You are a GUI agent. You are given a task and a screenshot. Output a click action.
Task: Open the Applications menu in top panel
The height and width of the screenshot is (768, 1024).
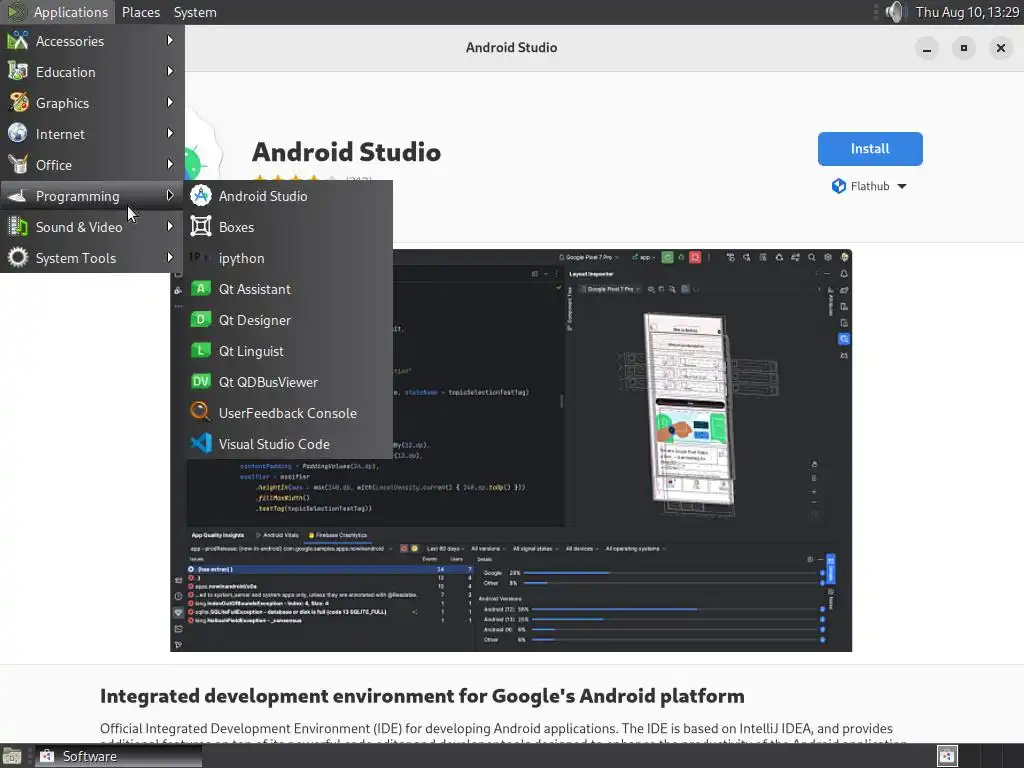click(57, 12)
